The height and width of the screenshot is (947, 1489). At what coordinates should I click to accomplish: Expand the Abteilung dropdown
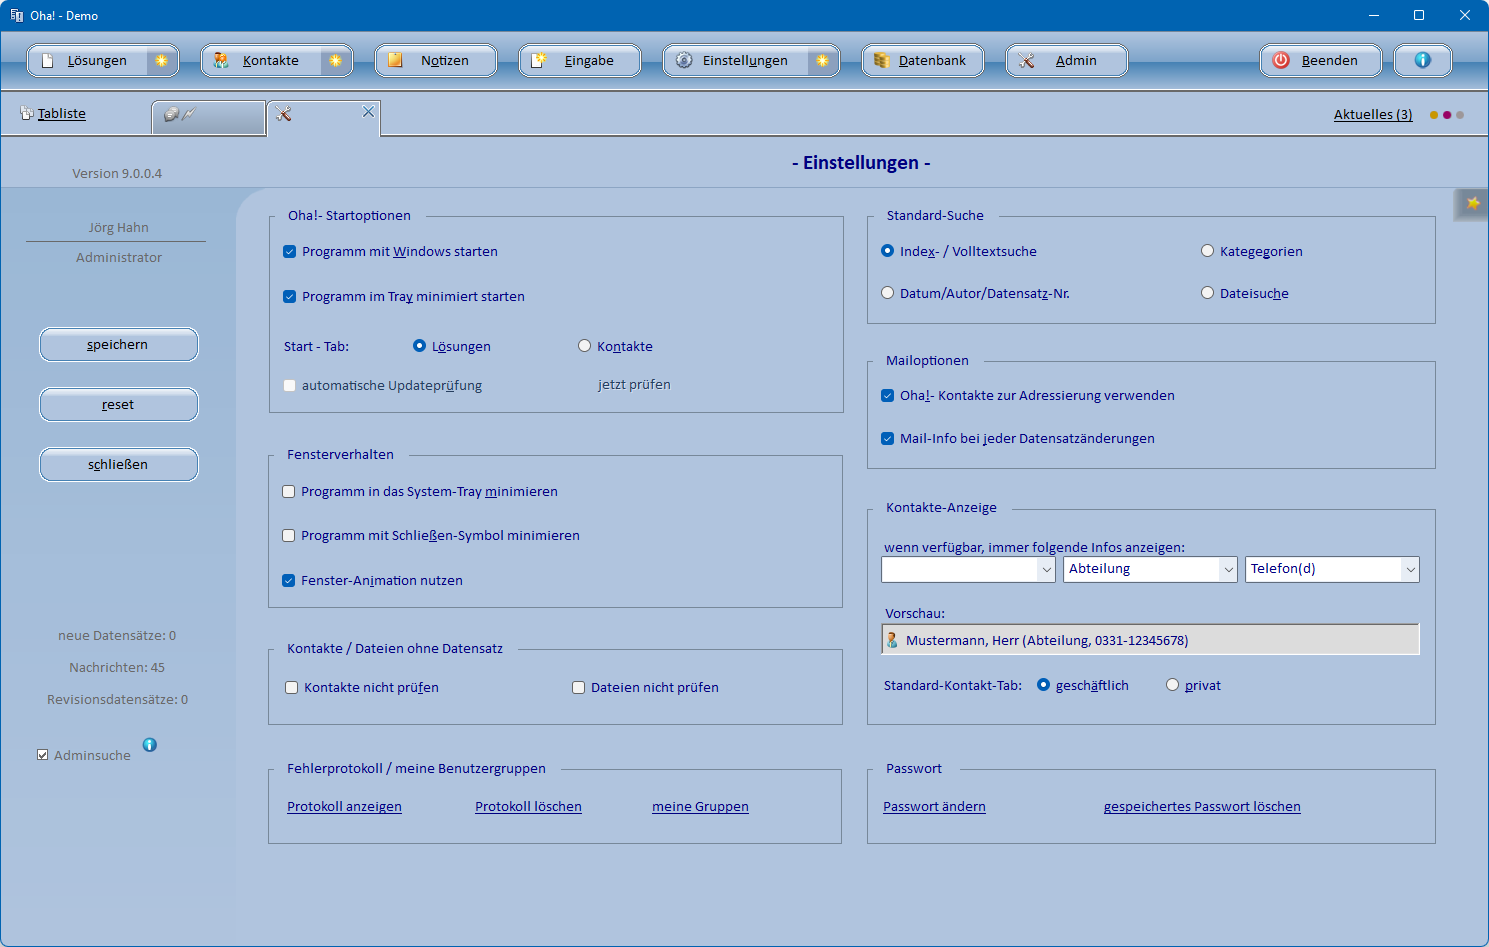pos(1228,570)
